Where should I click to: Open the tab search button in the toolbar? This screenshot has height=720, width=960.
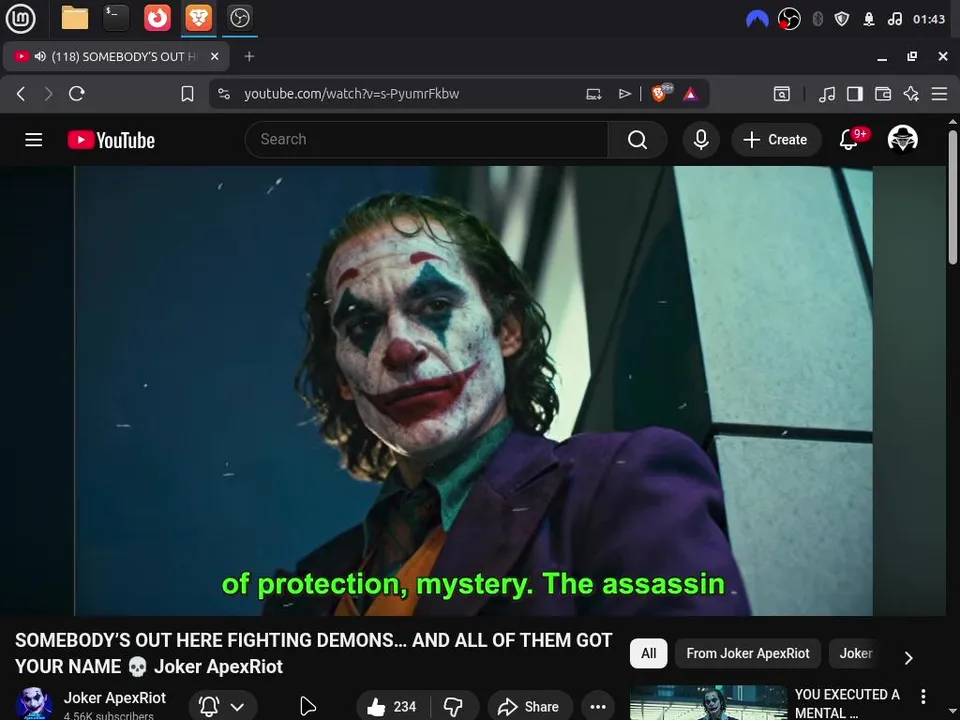coord(782,94)
